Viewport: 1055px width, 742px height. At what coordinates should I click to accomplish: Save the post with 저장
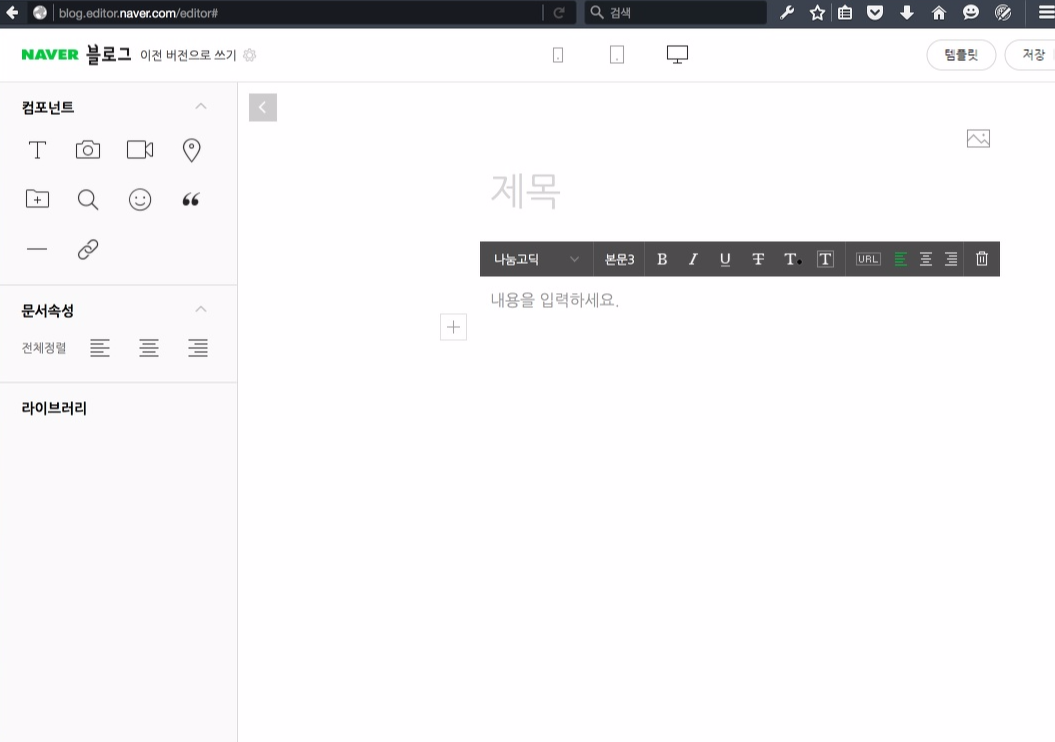[x=1034, y=55]
